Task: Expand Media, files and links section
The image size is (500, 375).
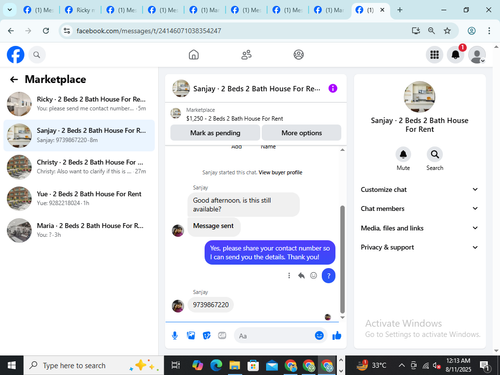Action: pos(419,228)
